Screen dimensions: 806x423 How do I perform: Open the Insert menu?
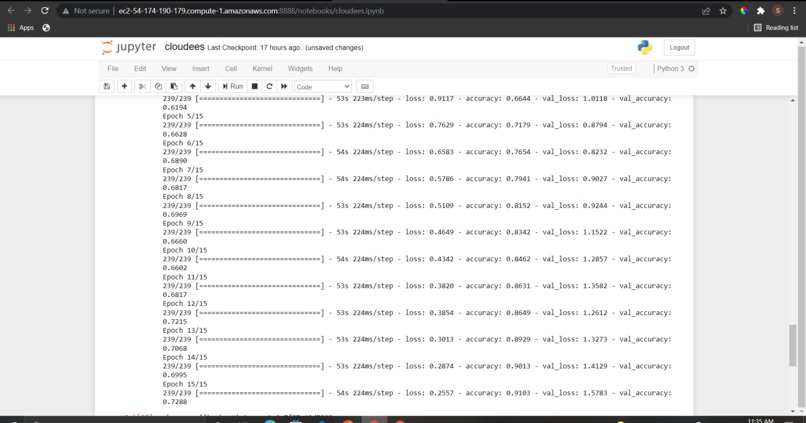(200, 68)
